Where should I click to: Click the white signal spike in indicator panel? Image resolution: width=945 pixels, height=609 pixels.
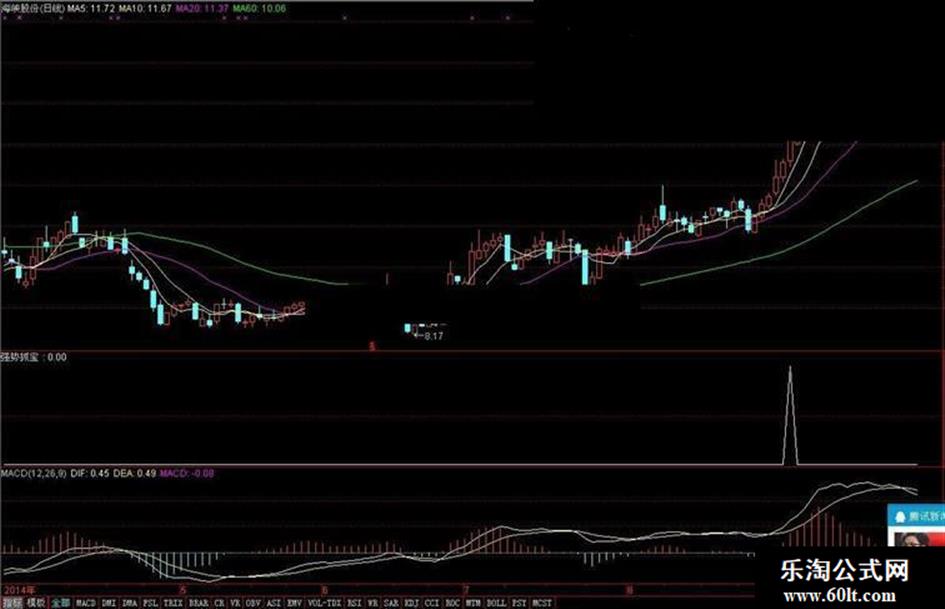790,415
